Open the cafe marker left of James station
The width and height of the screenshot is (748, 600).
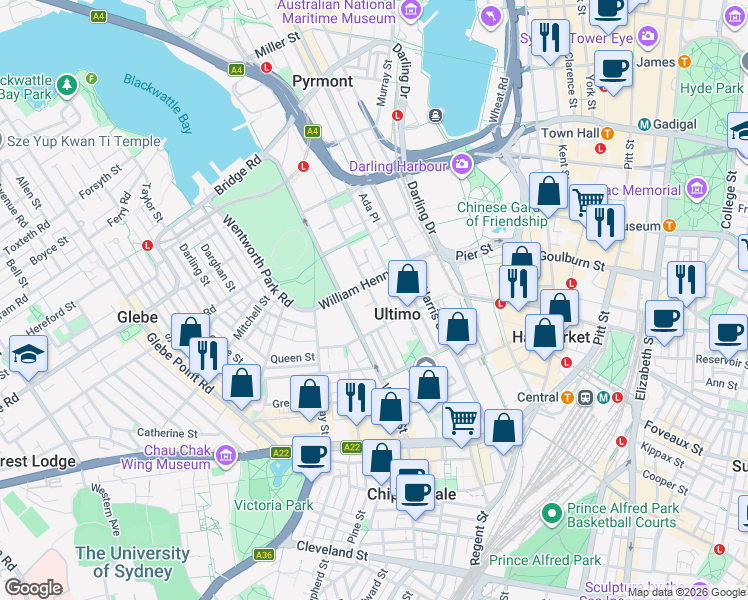pos(613,72)
